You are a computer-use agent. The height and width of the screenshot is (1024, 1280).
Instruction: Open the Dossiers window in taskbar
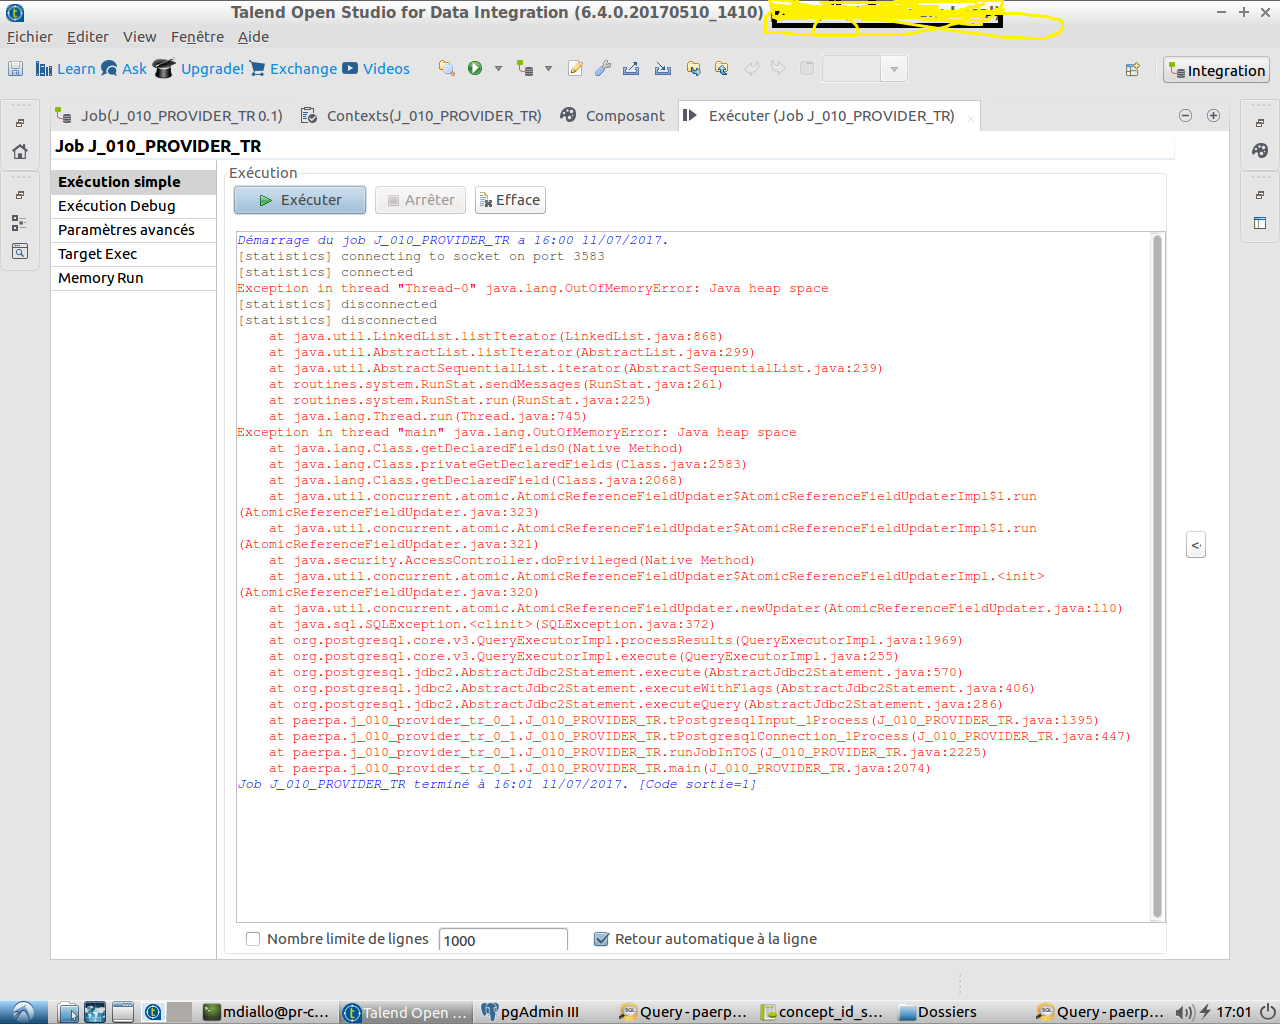click(937, 1012)
